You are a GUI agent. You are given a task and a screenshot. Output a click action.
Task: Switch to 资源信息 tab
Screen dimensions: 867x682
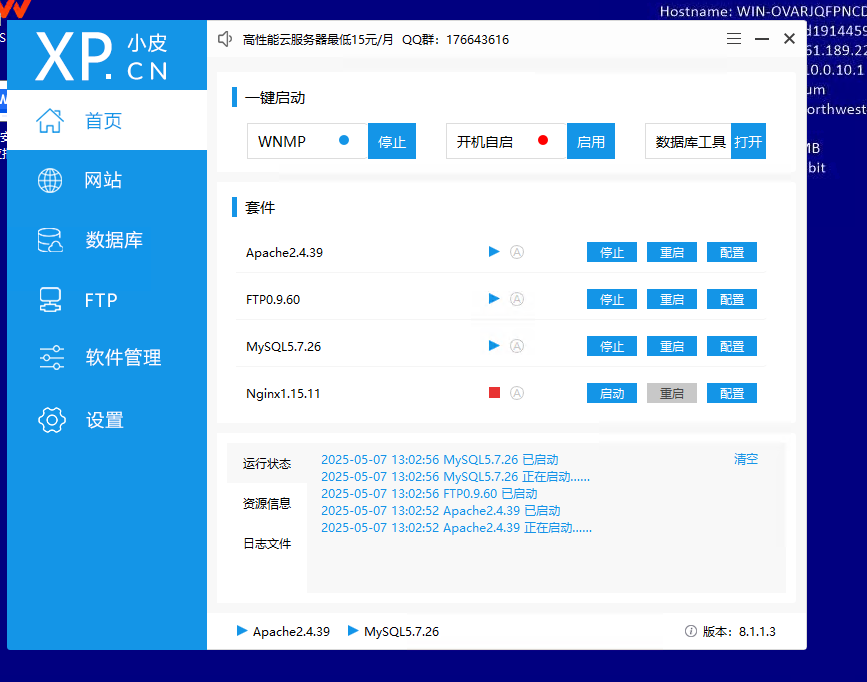(x=267, y=503)
